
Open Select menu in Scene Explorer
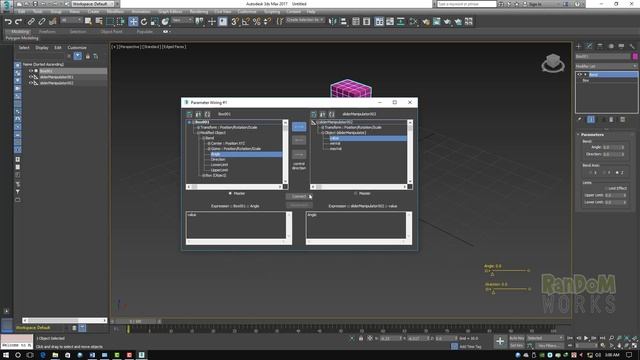24,48
